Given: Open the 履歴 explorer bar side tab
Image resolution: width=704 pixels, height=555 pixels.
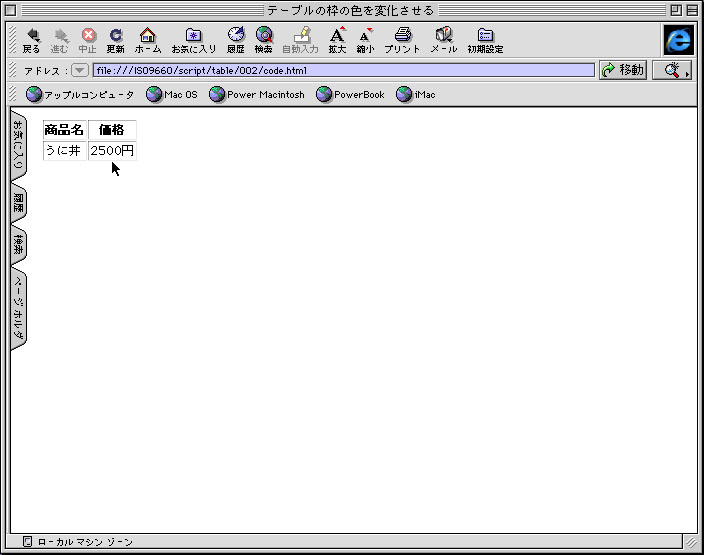Looking at the screenshot, I should pyautogui.click(x=18, y=203).
